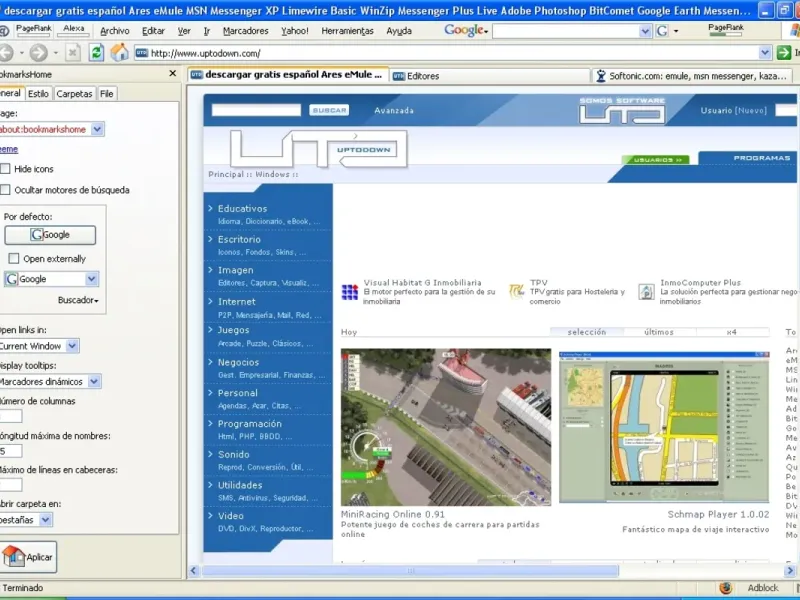Viewport: 800px width, 600px height.
Task: Check Ocultar motores de búsqueda option
Action: click(x=5, y=190)
